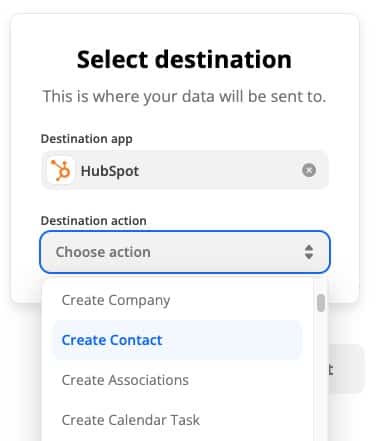The image size is (376, 441).
Task: Click the data will be sent description text
Action: (184, 96)
